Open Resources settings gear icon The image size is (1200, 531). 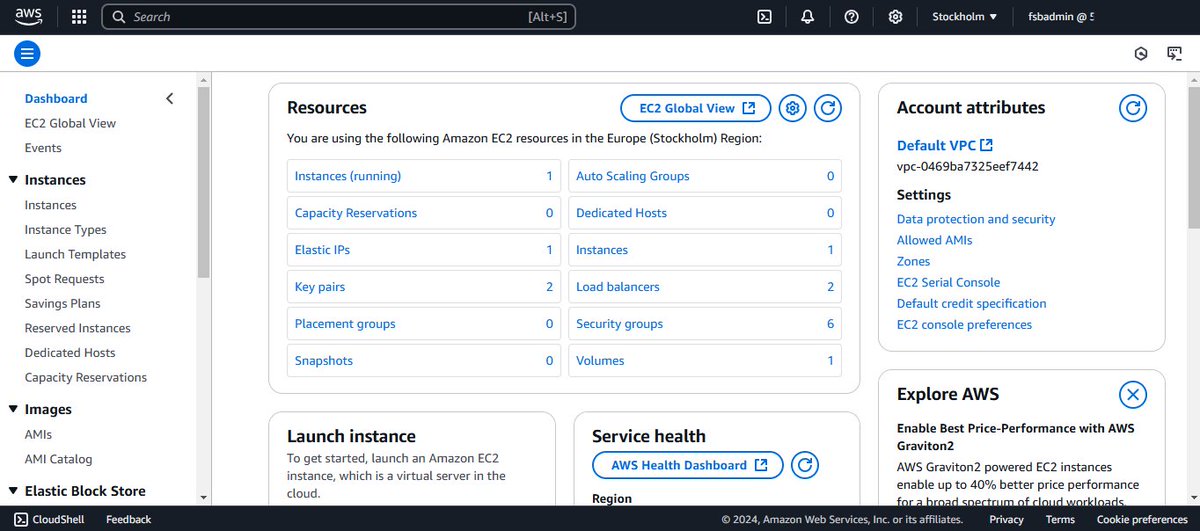coord(793,108)
